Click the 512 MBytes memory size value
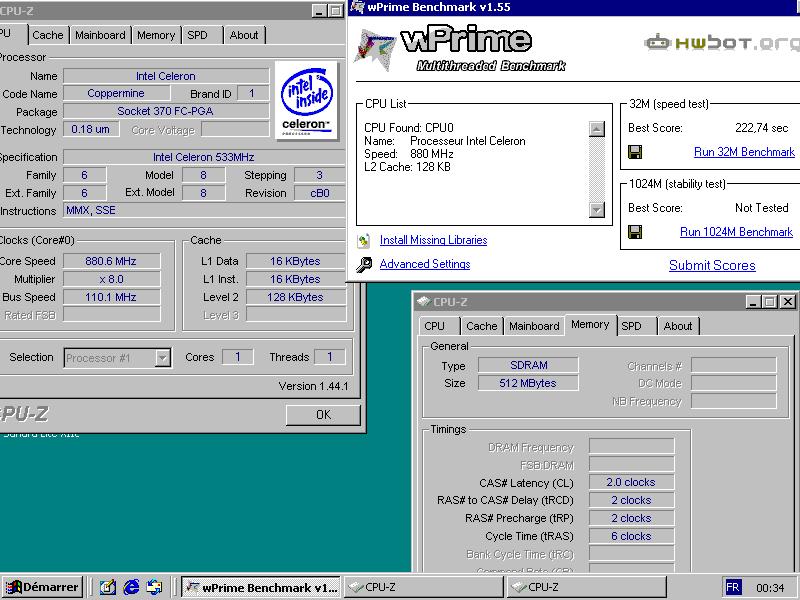Screen dimensions: 800x600 [529, 383]
